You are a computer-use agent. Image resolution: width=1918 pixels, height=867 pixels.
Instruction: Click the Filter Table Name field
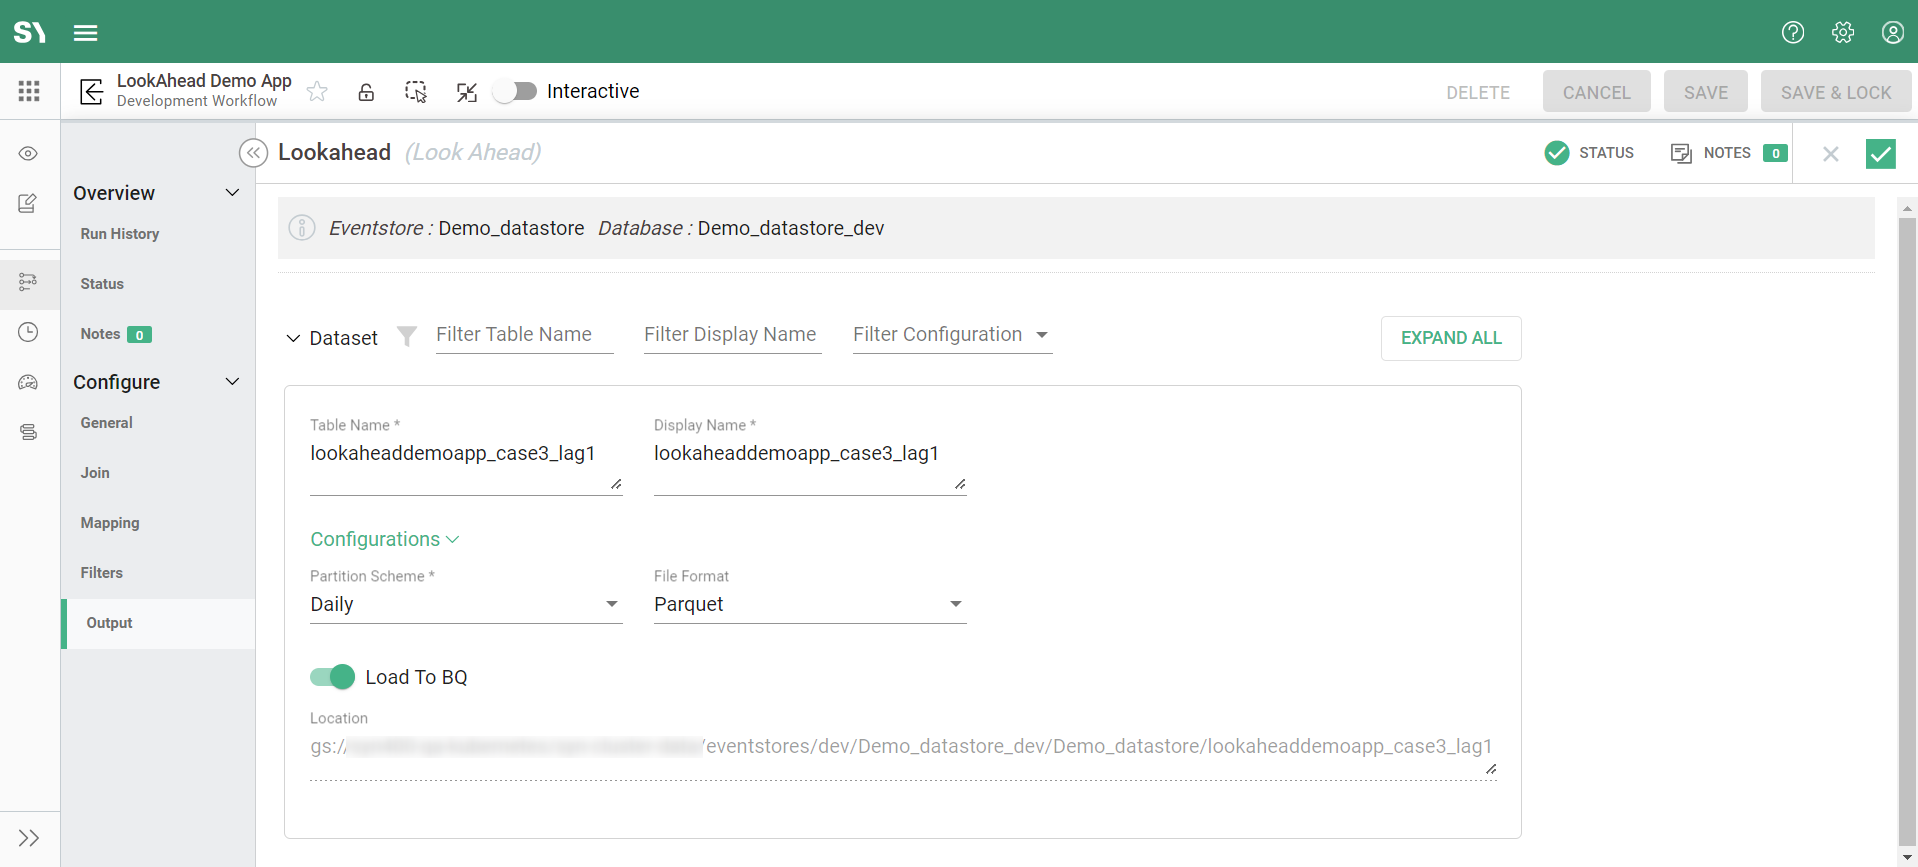tap(524, 335)
